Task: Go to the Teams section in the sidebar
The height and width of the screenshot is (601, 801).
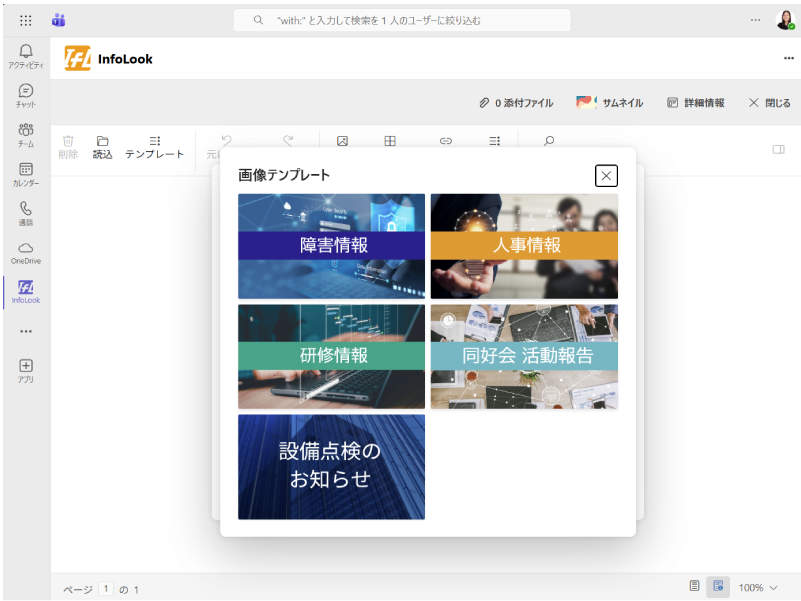Action: pyautogui.click(x=25, y=134)
